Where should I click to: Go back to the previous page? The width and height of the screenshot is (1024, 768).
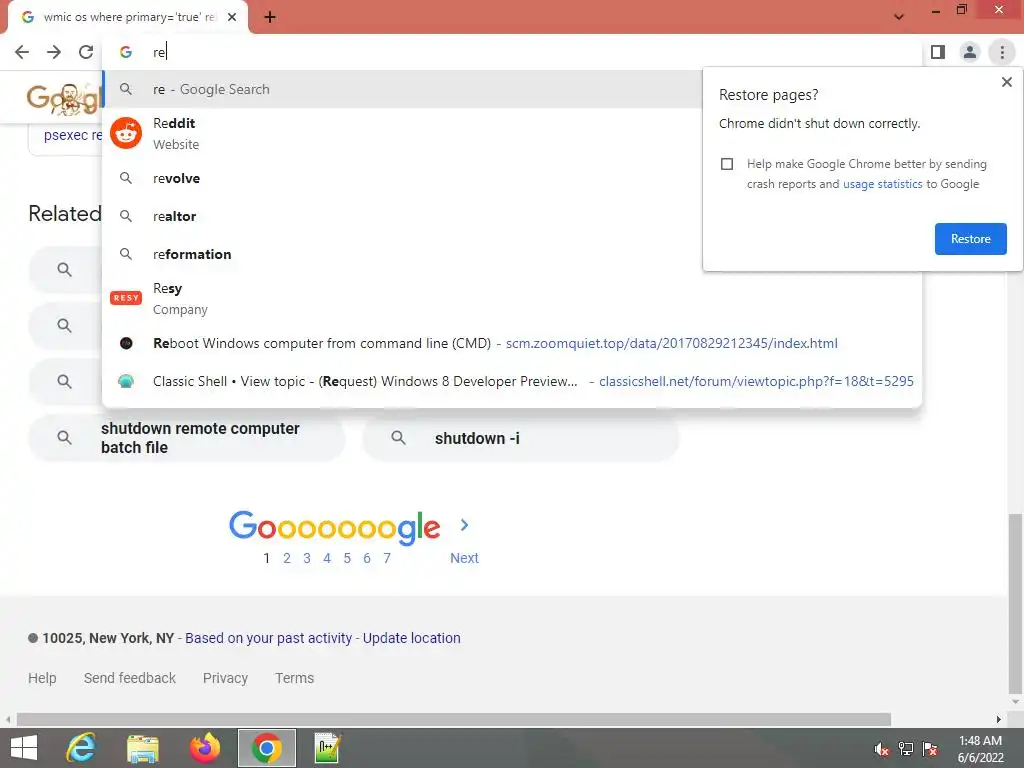[x=22, y=52]
